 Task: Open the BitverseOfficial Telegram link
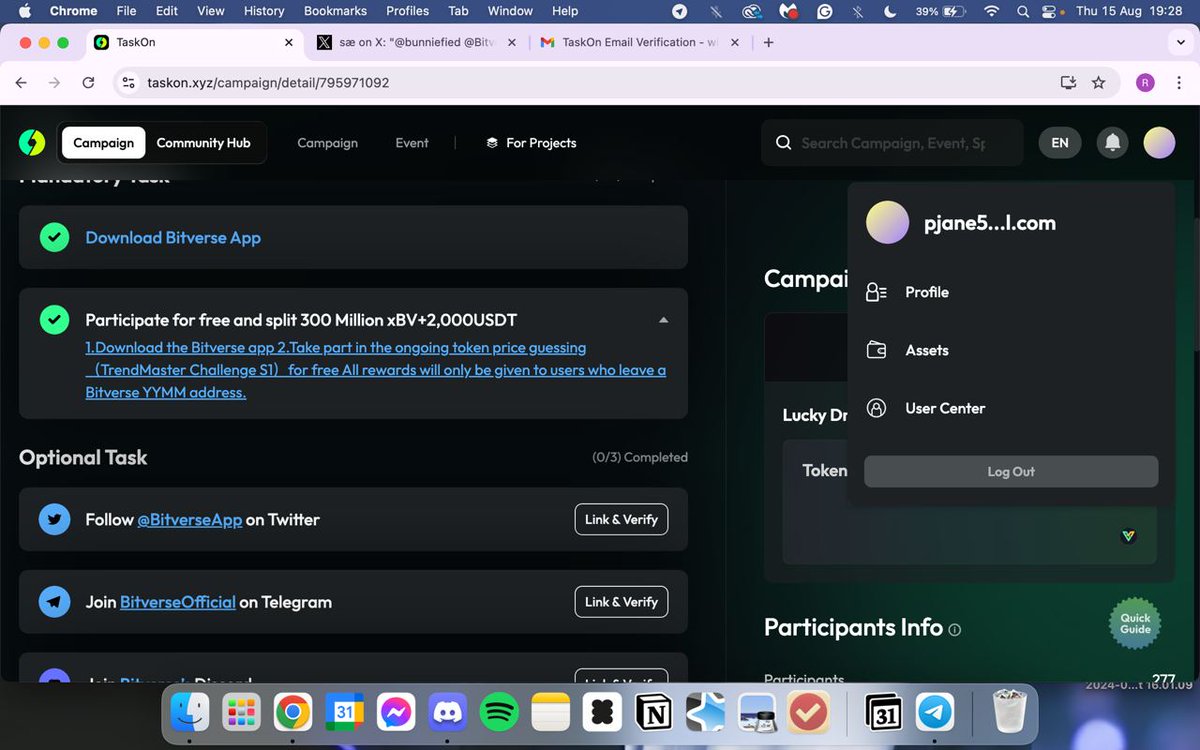point(178,602)
